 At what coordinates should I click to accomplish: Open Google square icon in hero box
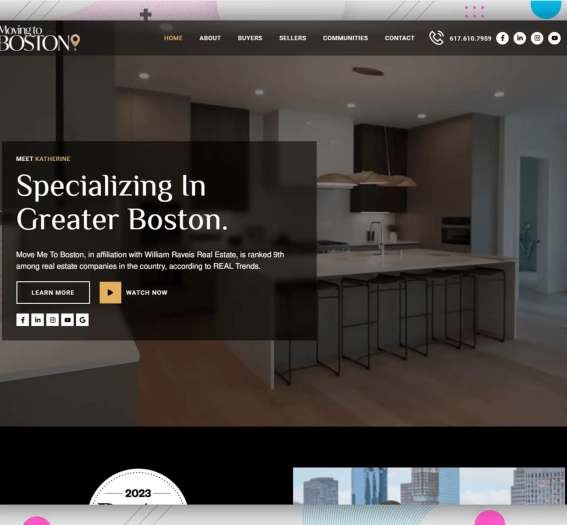(82, 320)
